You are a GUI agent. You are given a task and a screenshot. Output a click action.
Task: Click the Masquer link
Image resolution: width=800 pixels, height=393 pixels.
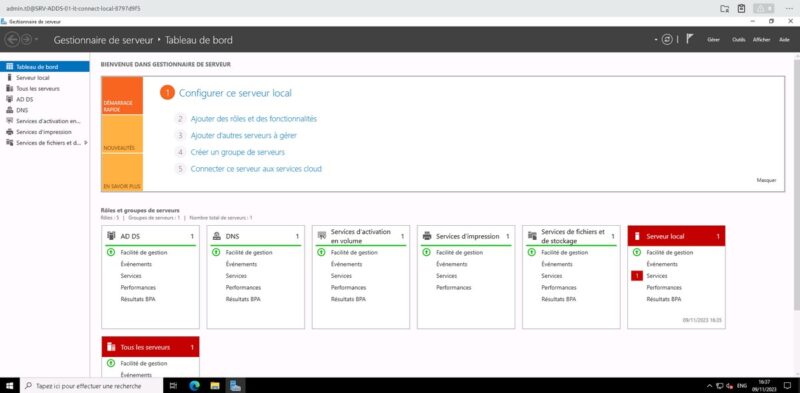point(766,180)
